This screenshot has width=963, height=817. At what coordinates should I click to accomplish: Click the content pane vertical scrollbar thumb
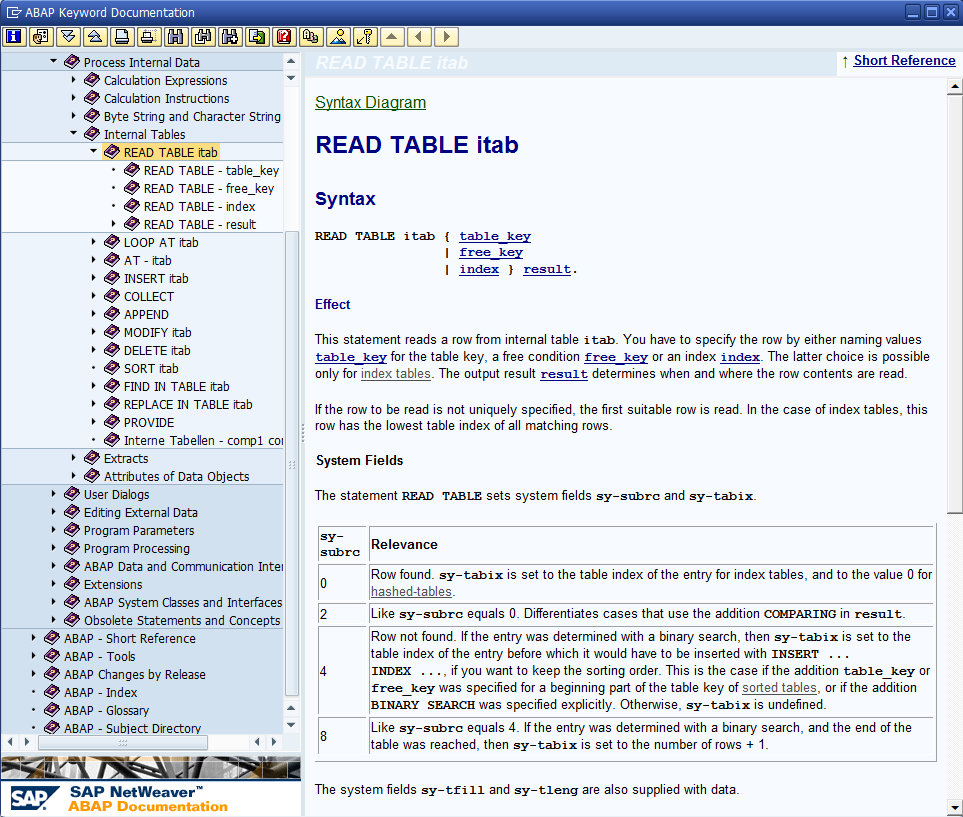(954, 304)
